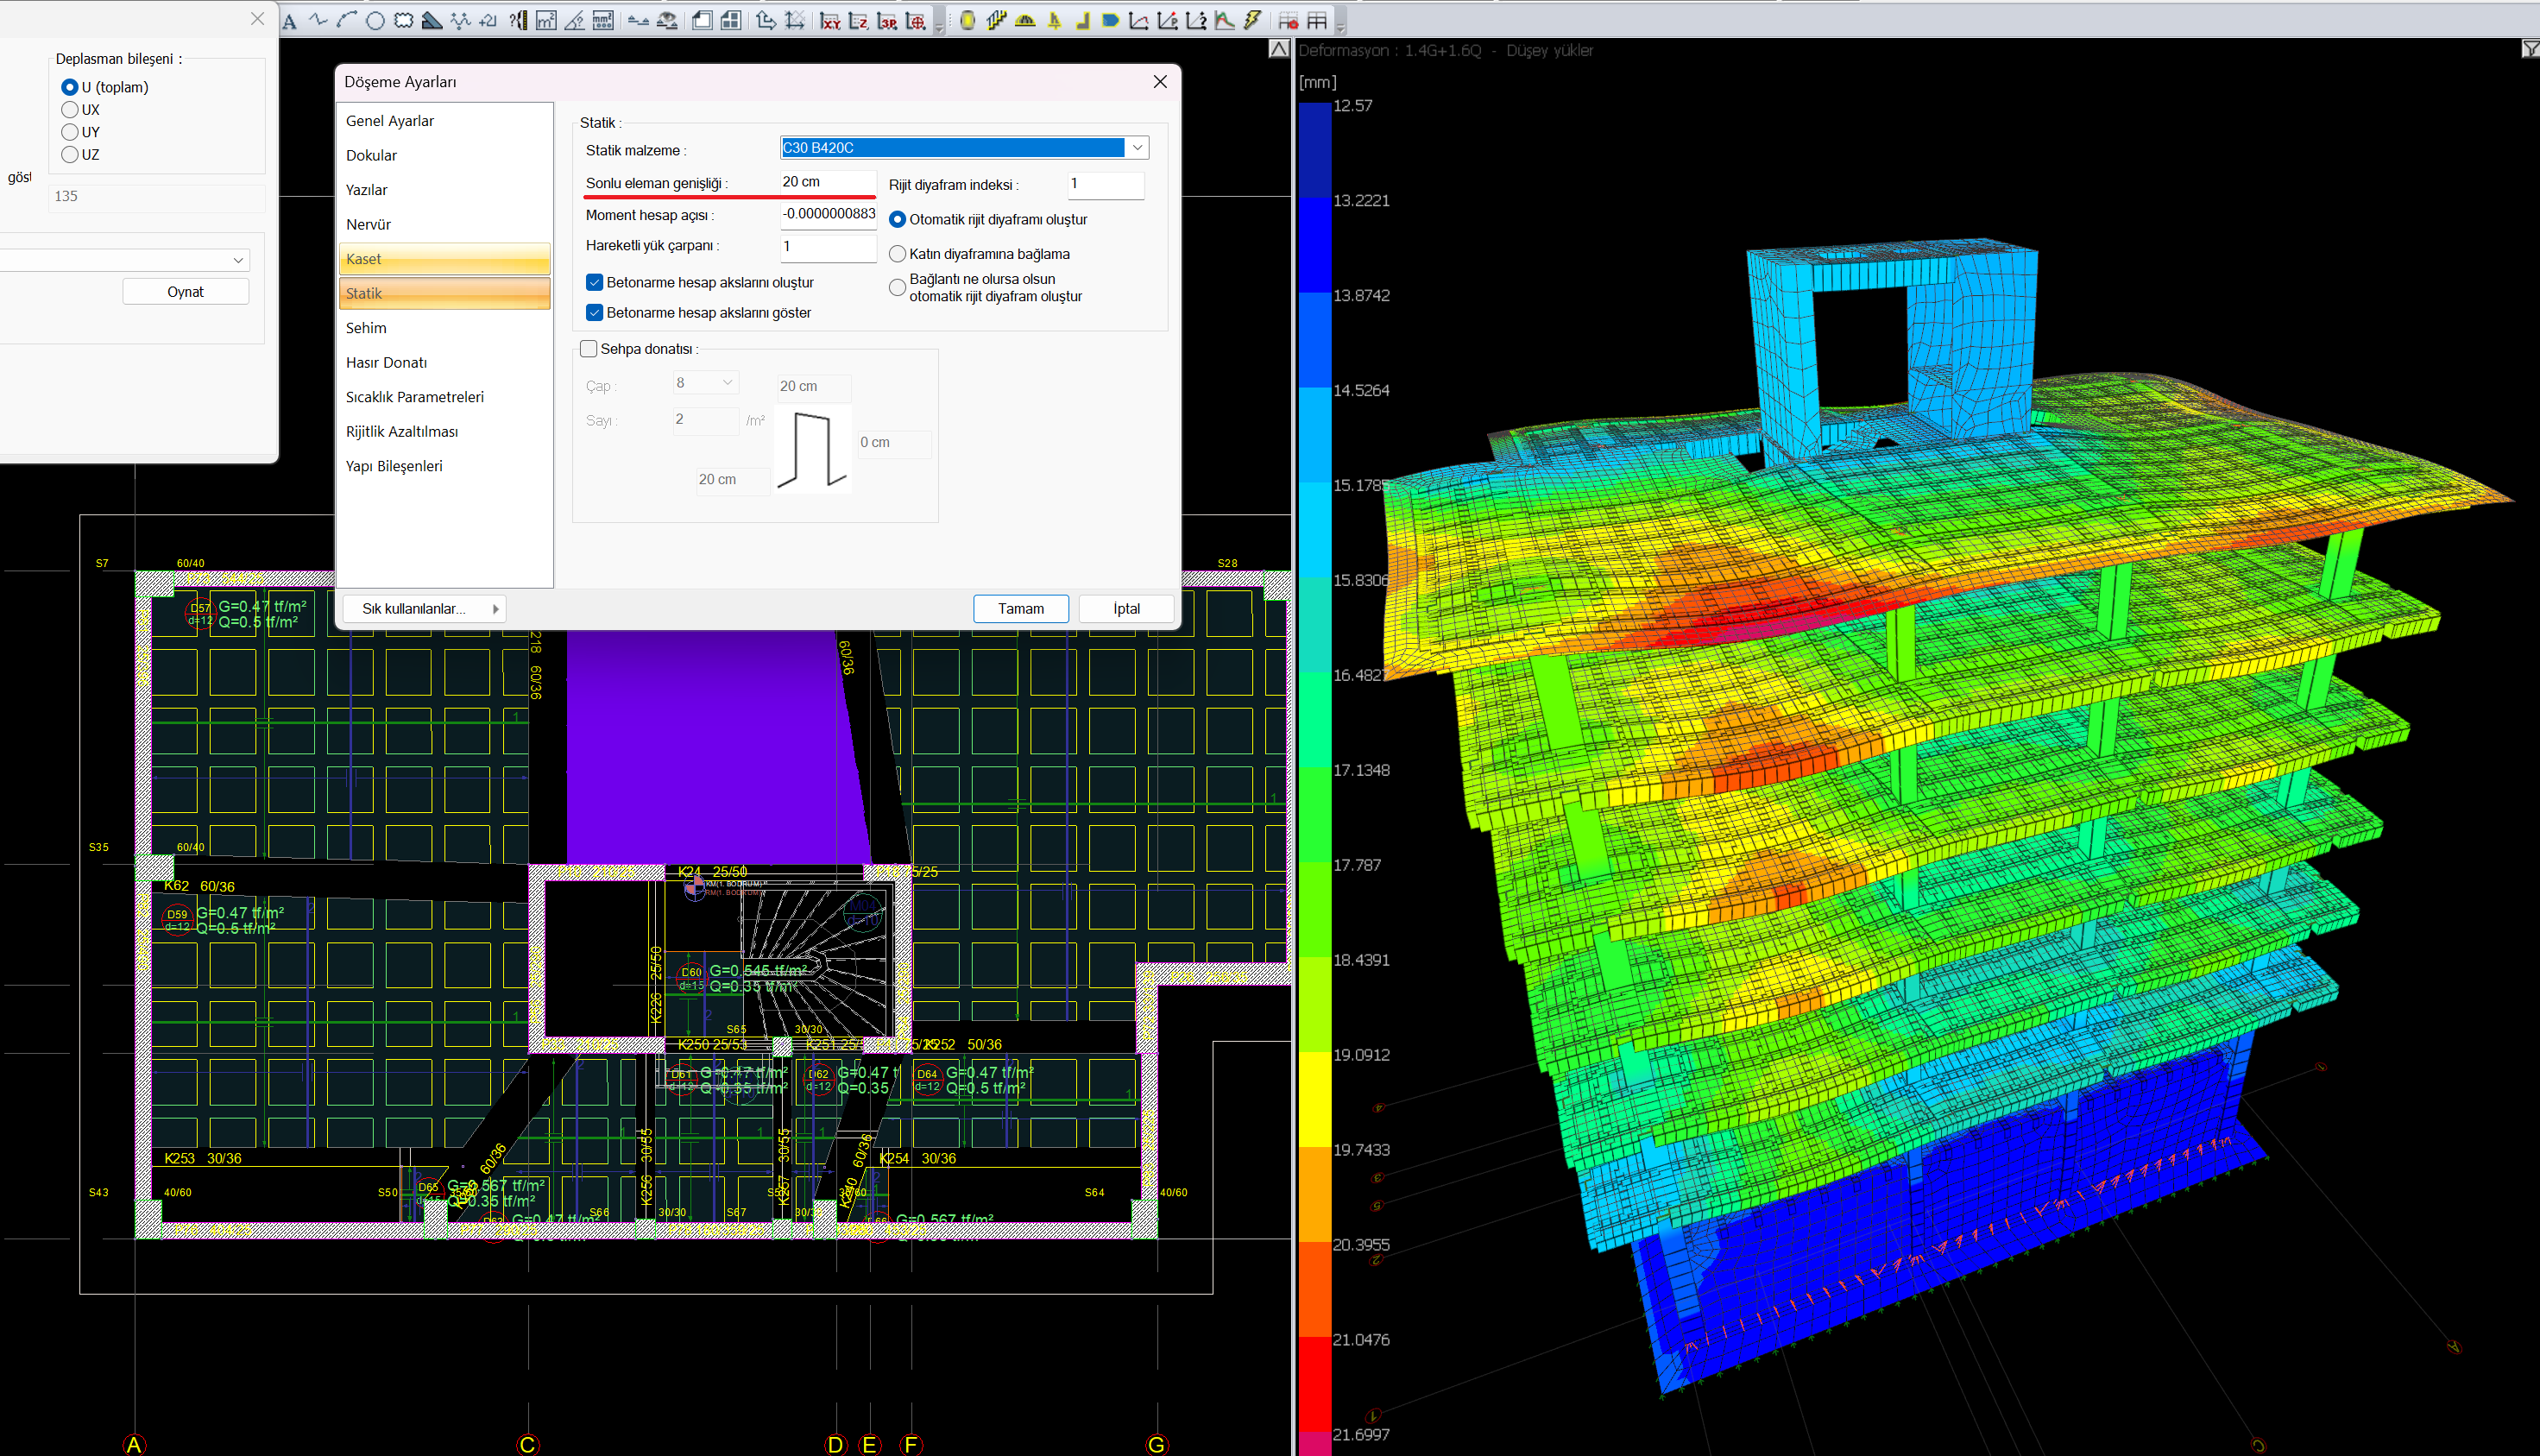Close the Döşeme Ayarları dialog
Viewport: 2540px width, 1456px height.
(1160, 82)
